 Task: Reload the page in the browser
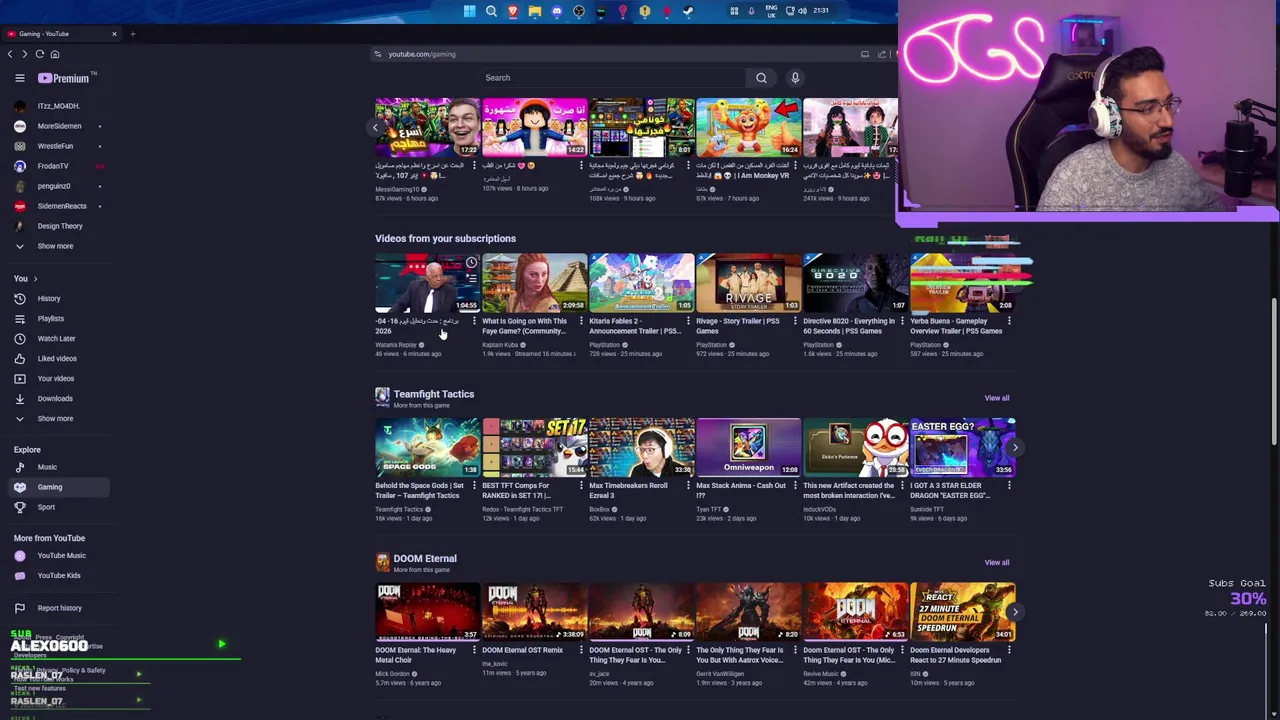click(x=40, y=54)
